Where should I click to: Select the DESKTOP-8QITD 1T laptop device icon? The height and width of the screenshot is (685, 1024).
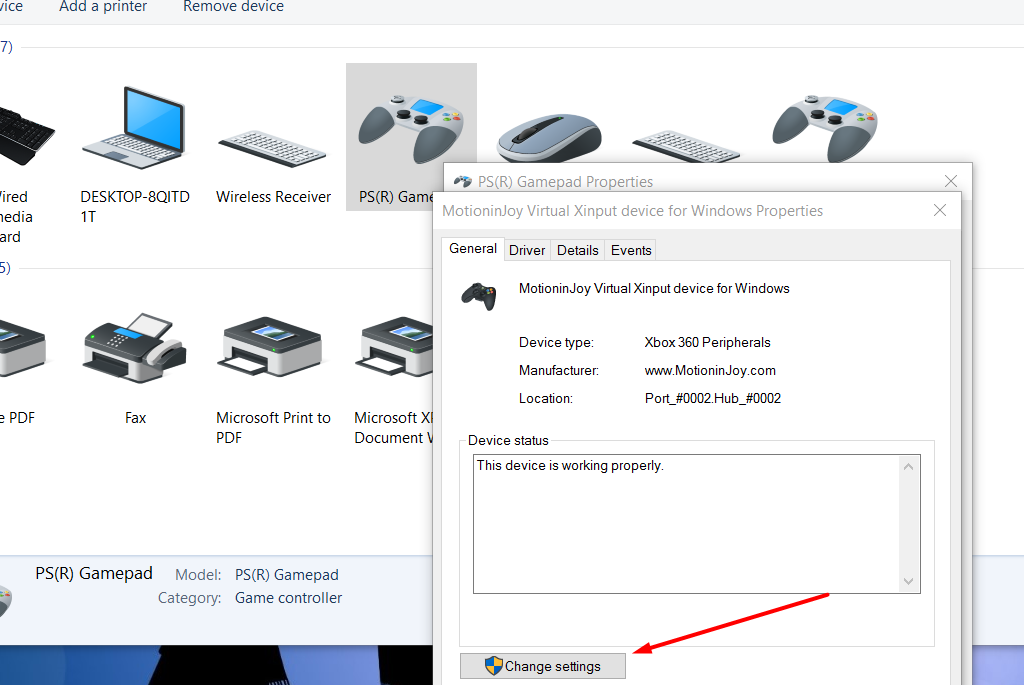(135, 128)
